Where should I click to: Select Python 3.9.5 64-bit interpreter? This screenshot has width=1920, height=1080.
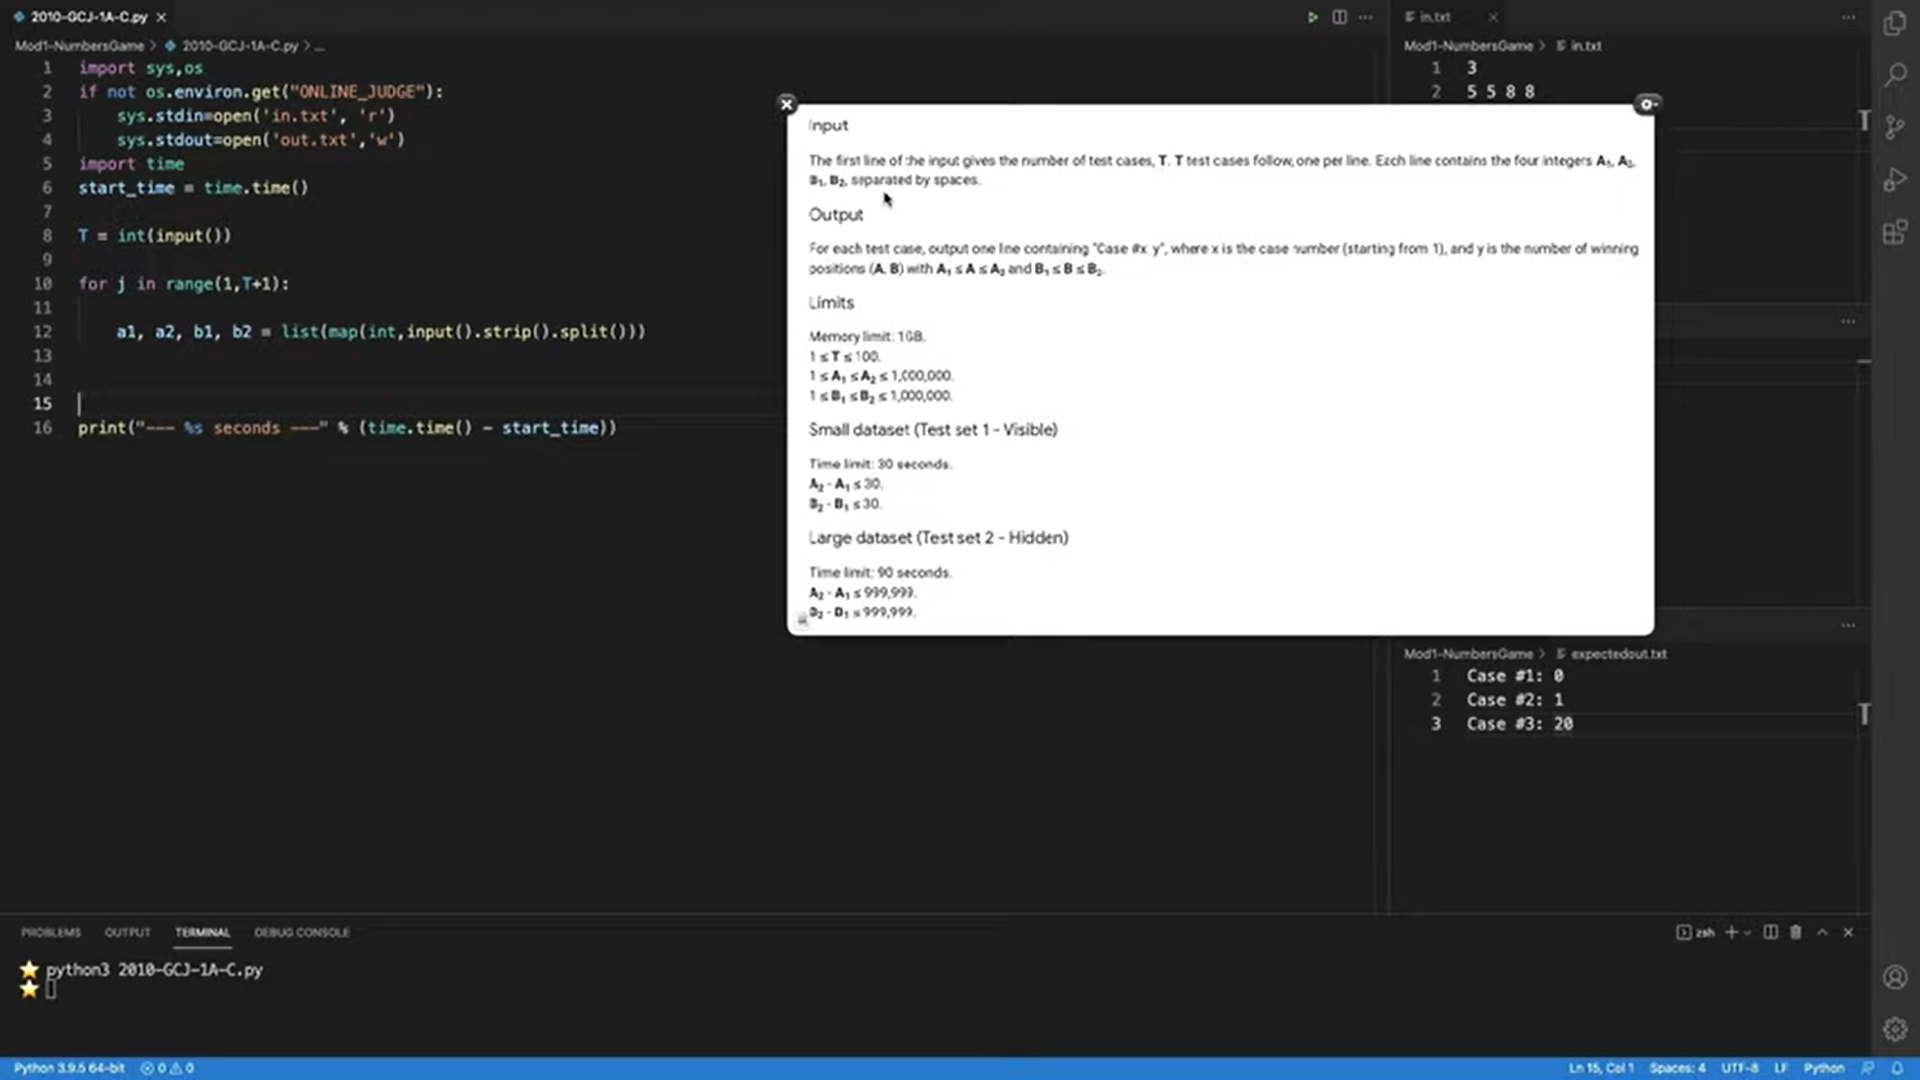(69, 1068)
